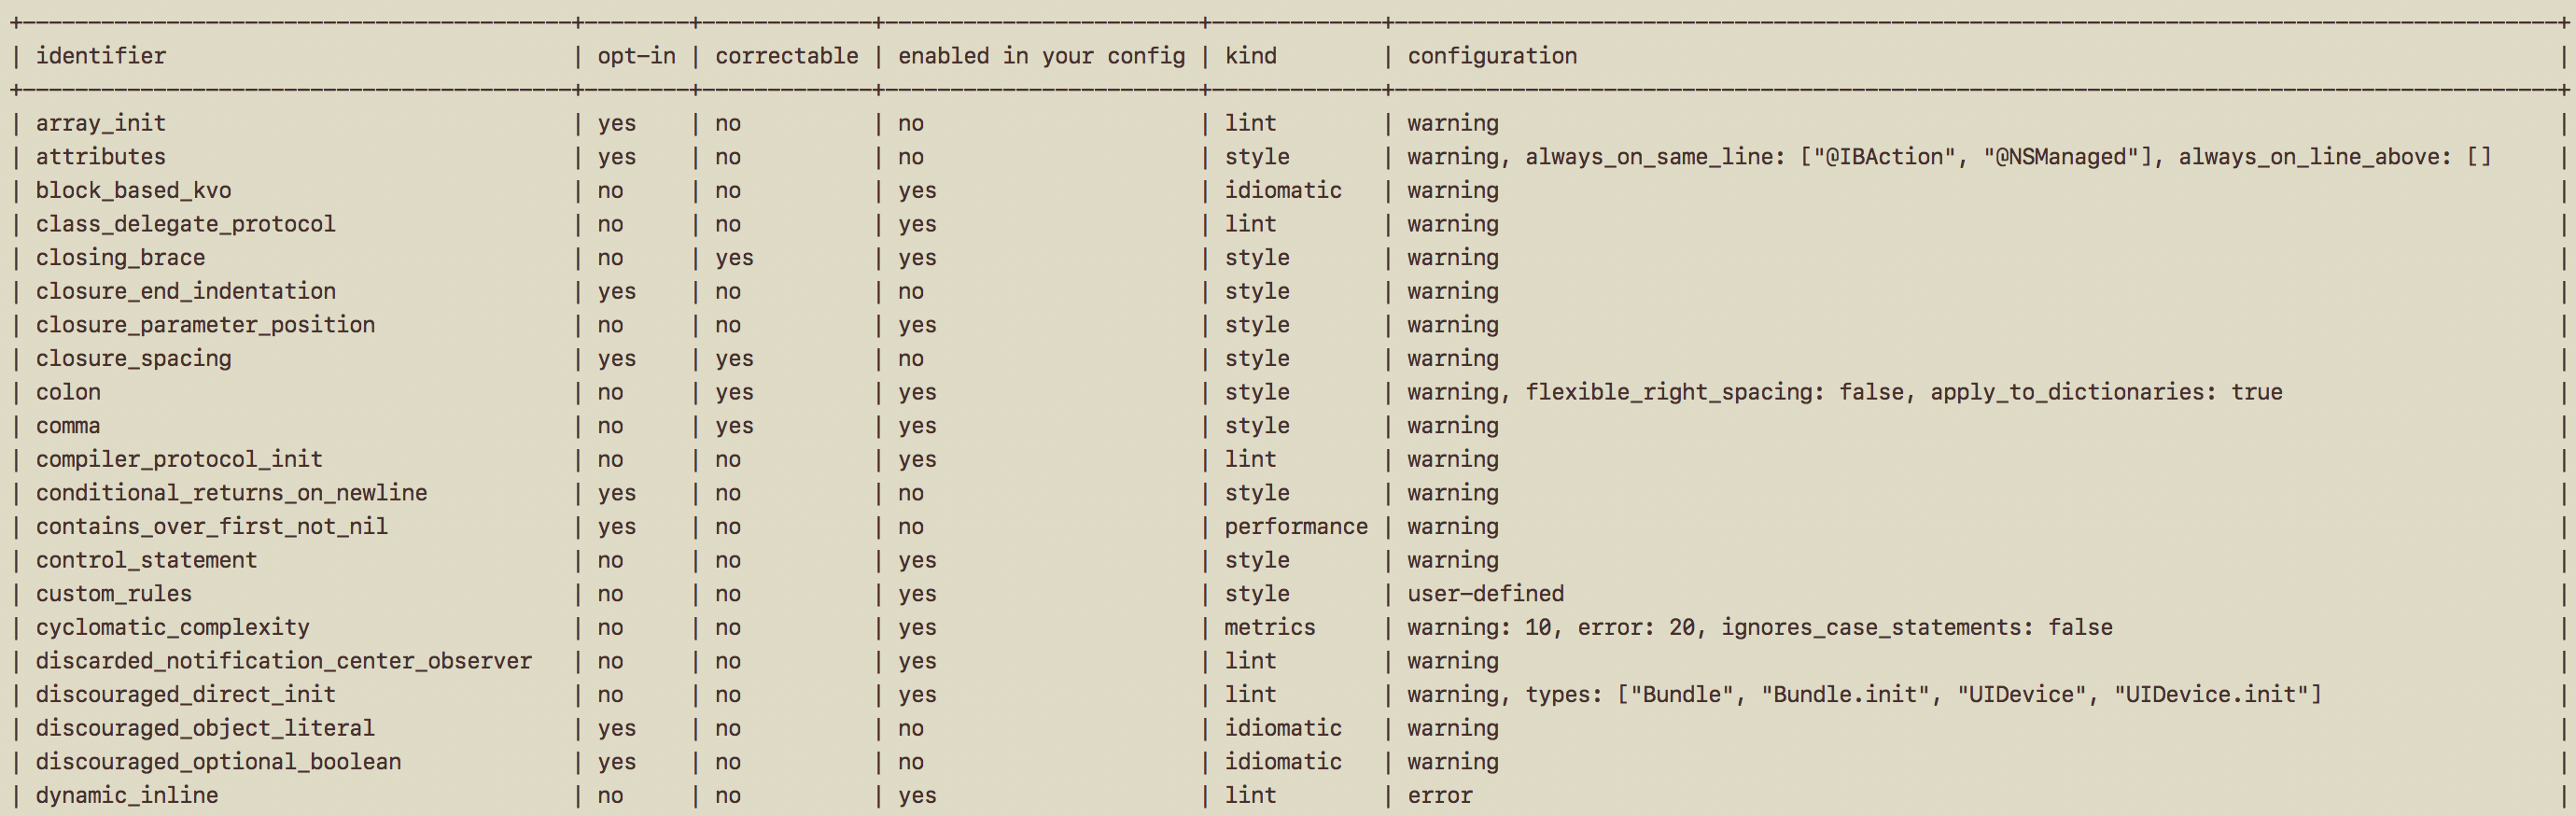Click the 'user-defined' configuration value

pyautogui.click(x=1485, y=593)
